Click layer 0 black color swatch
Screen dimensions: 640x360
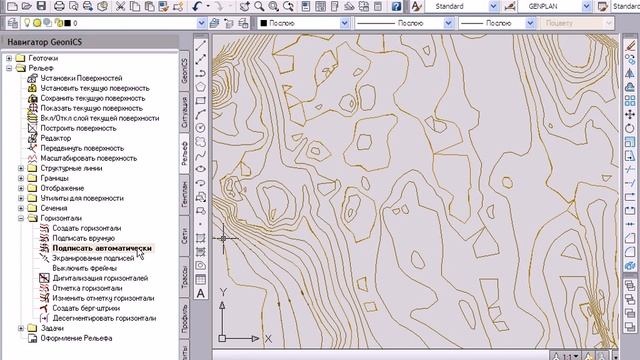[67, 23]
